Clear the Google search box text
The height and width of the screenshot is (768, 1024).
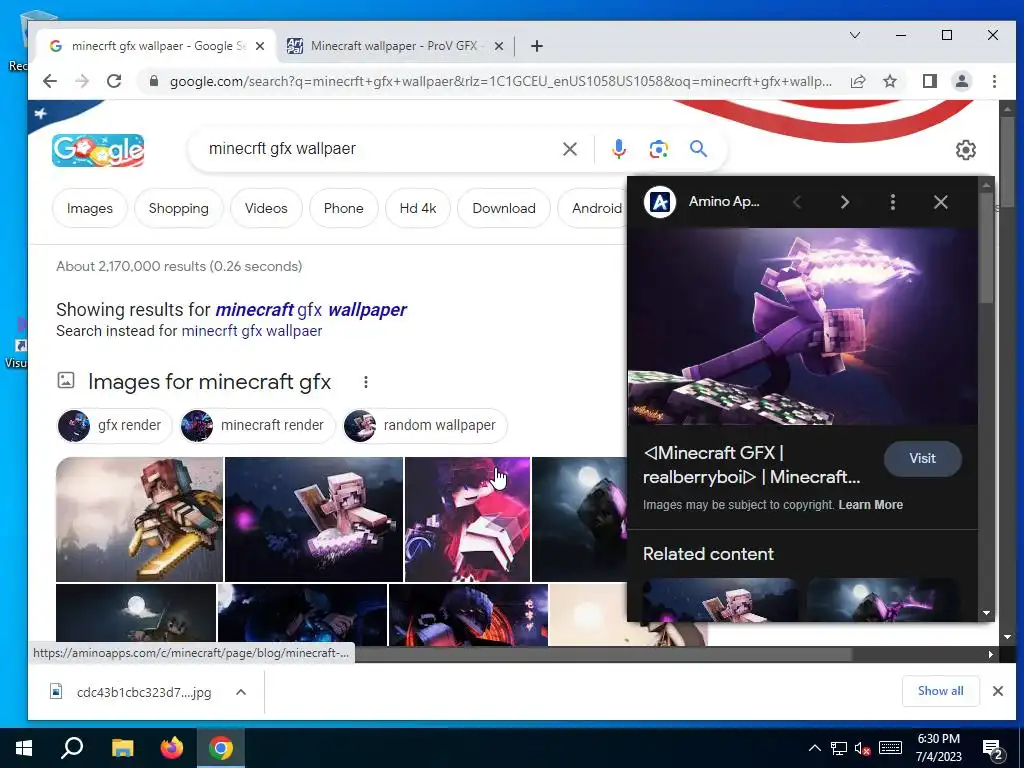[569, 149]
